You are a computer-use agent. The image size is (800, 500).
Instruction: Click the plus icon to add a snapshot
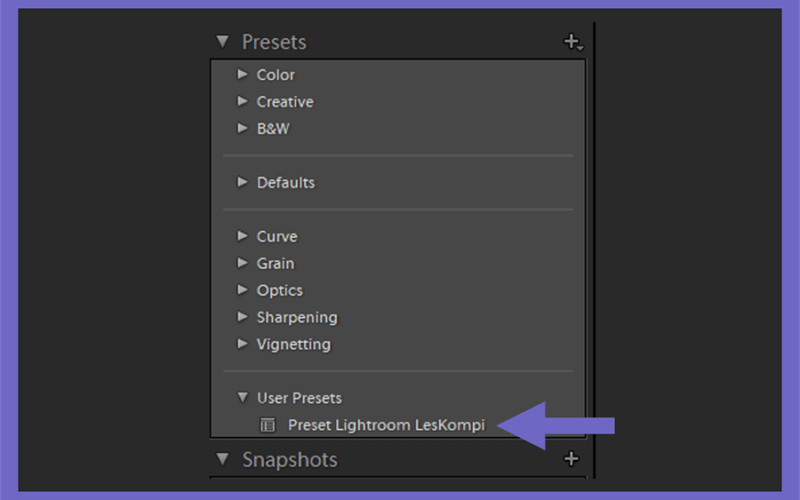571,459
